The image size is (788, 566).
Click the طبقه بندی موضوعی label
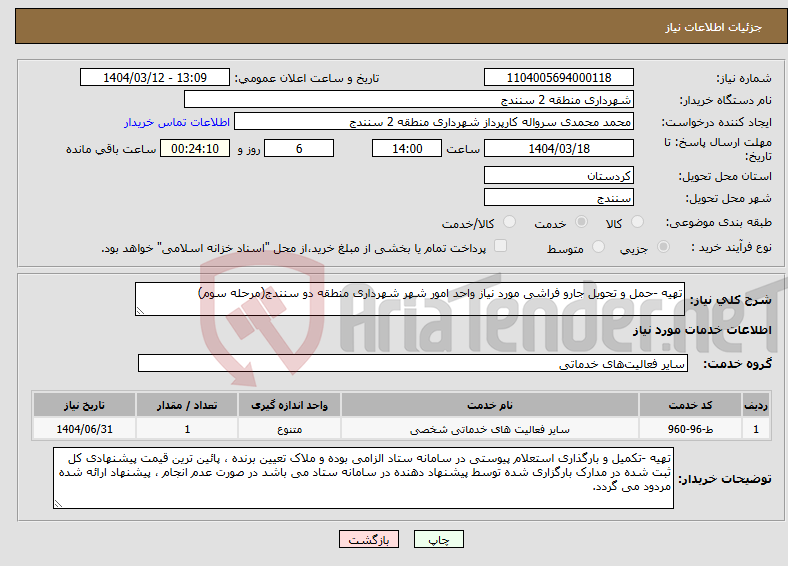tap(719, 222)
